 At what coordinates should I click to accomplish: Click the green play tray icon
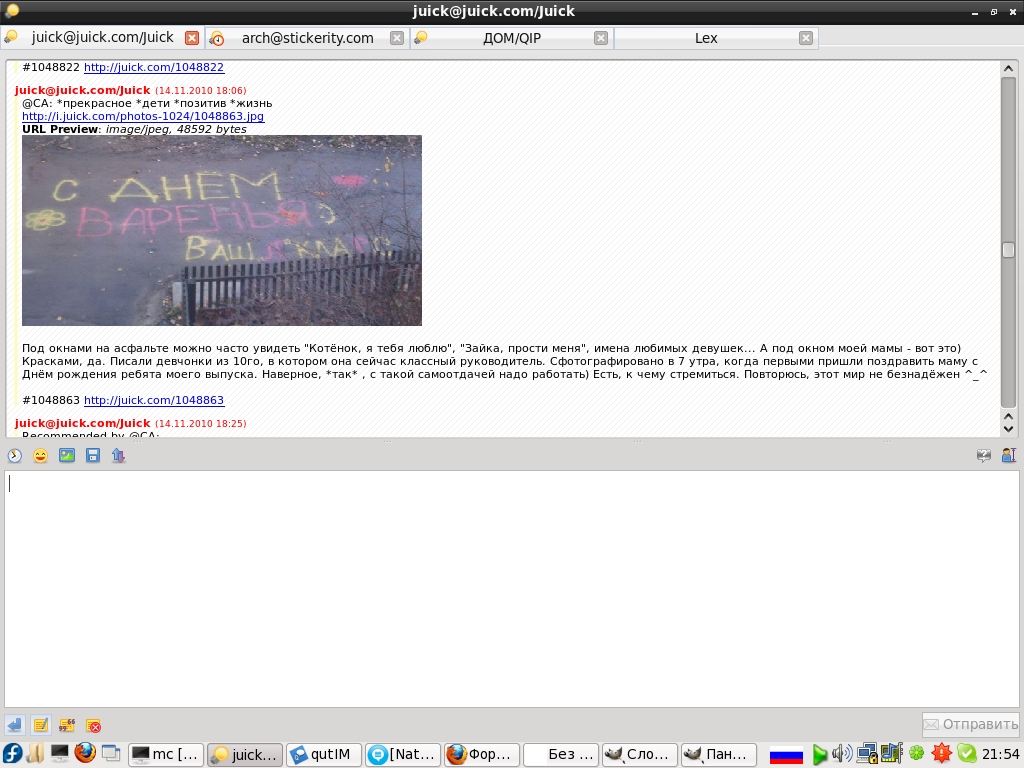[819, 755]
